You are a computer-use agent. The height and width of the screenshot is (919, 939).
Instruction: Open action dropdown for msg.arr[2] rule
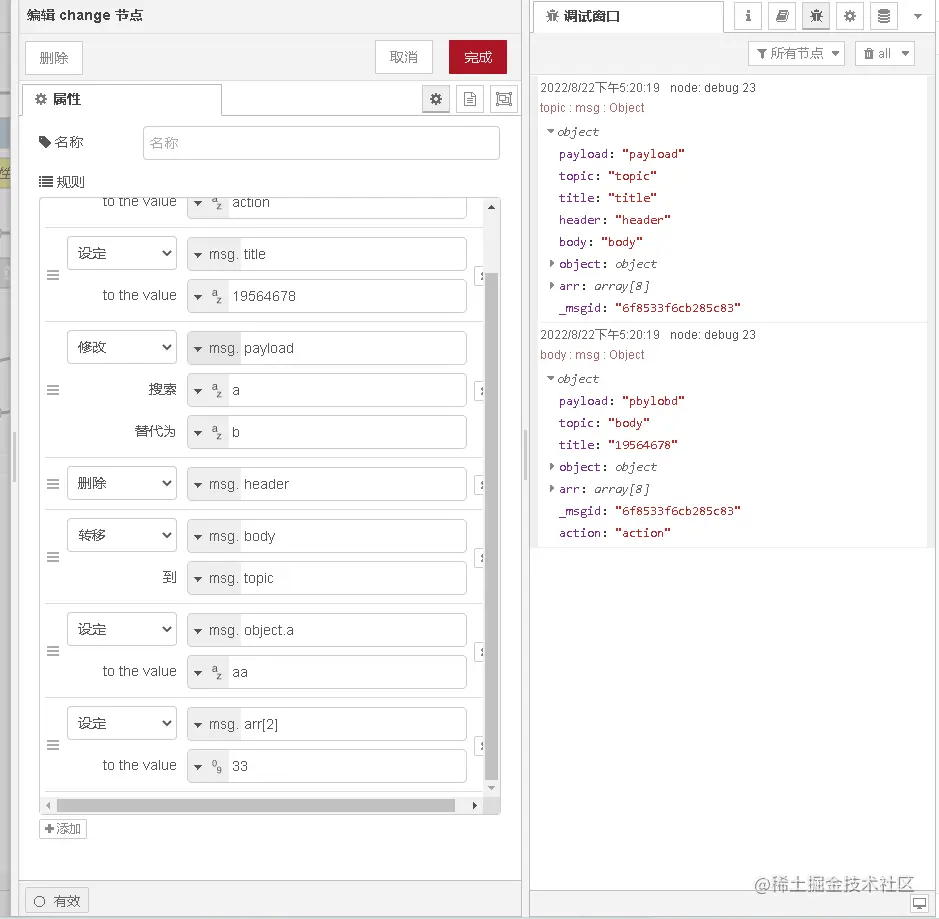tap(122, 723)
